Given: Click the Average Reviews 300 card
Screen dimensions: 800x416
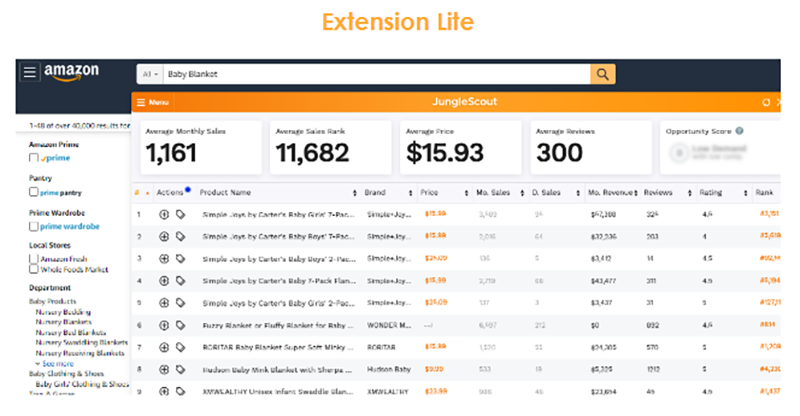Looking at the screenshot, I should [591, 148].
